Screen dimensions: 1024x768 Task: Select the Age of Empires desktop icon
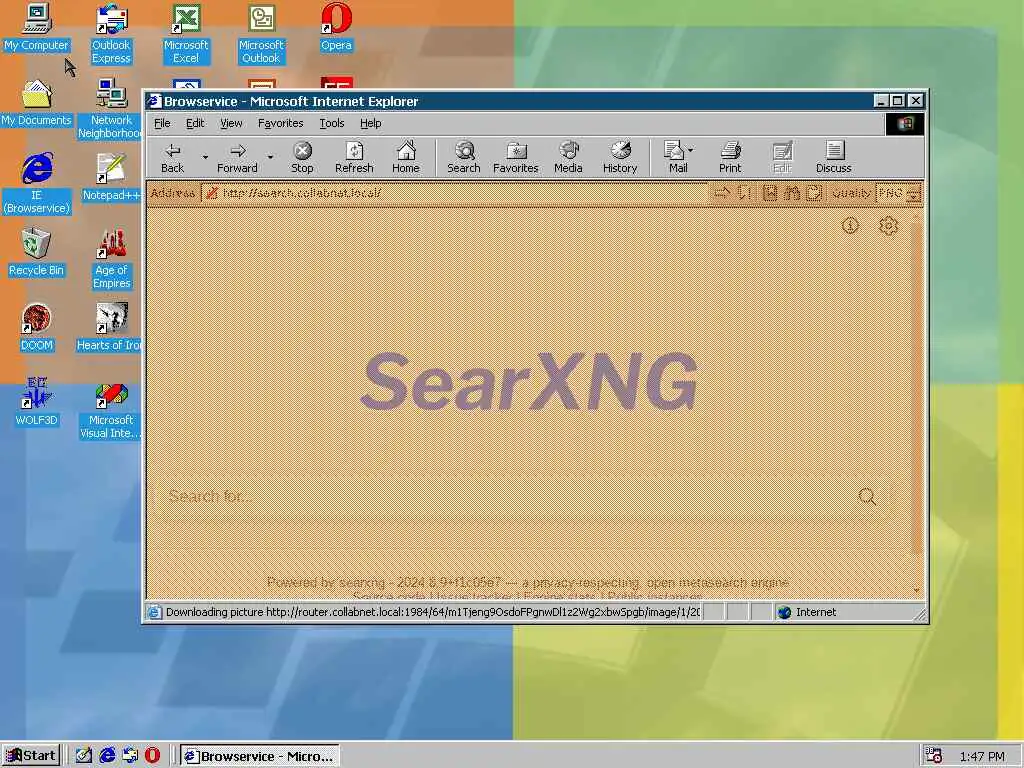(x=111, y=259)
